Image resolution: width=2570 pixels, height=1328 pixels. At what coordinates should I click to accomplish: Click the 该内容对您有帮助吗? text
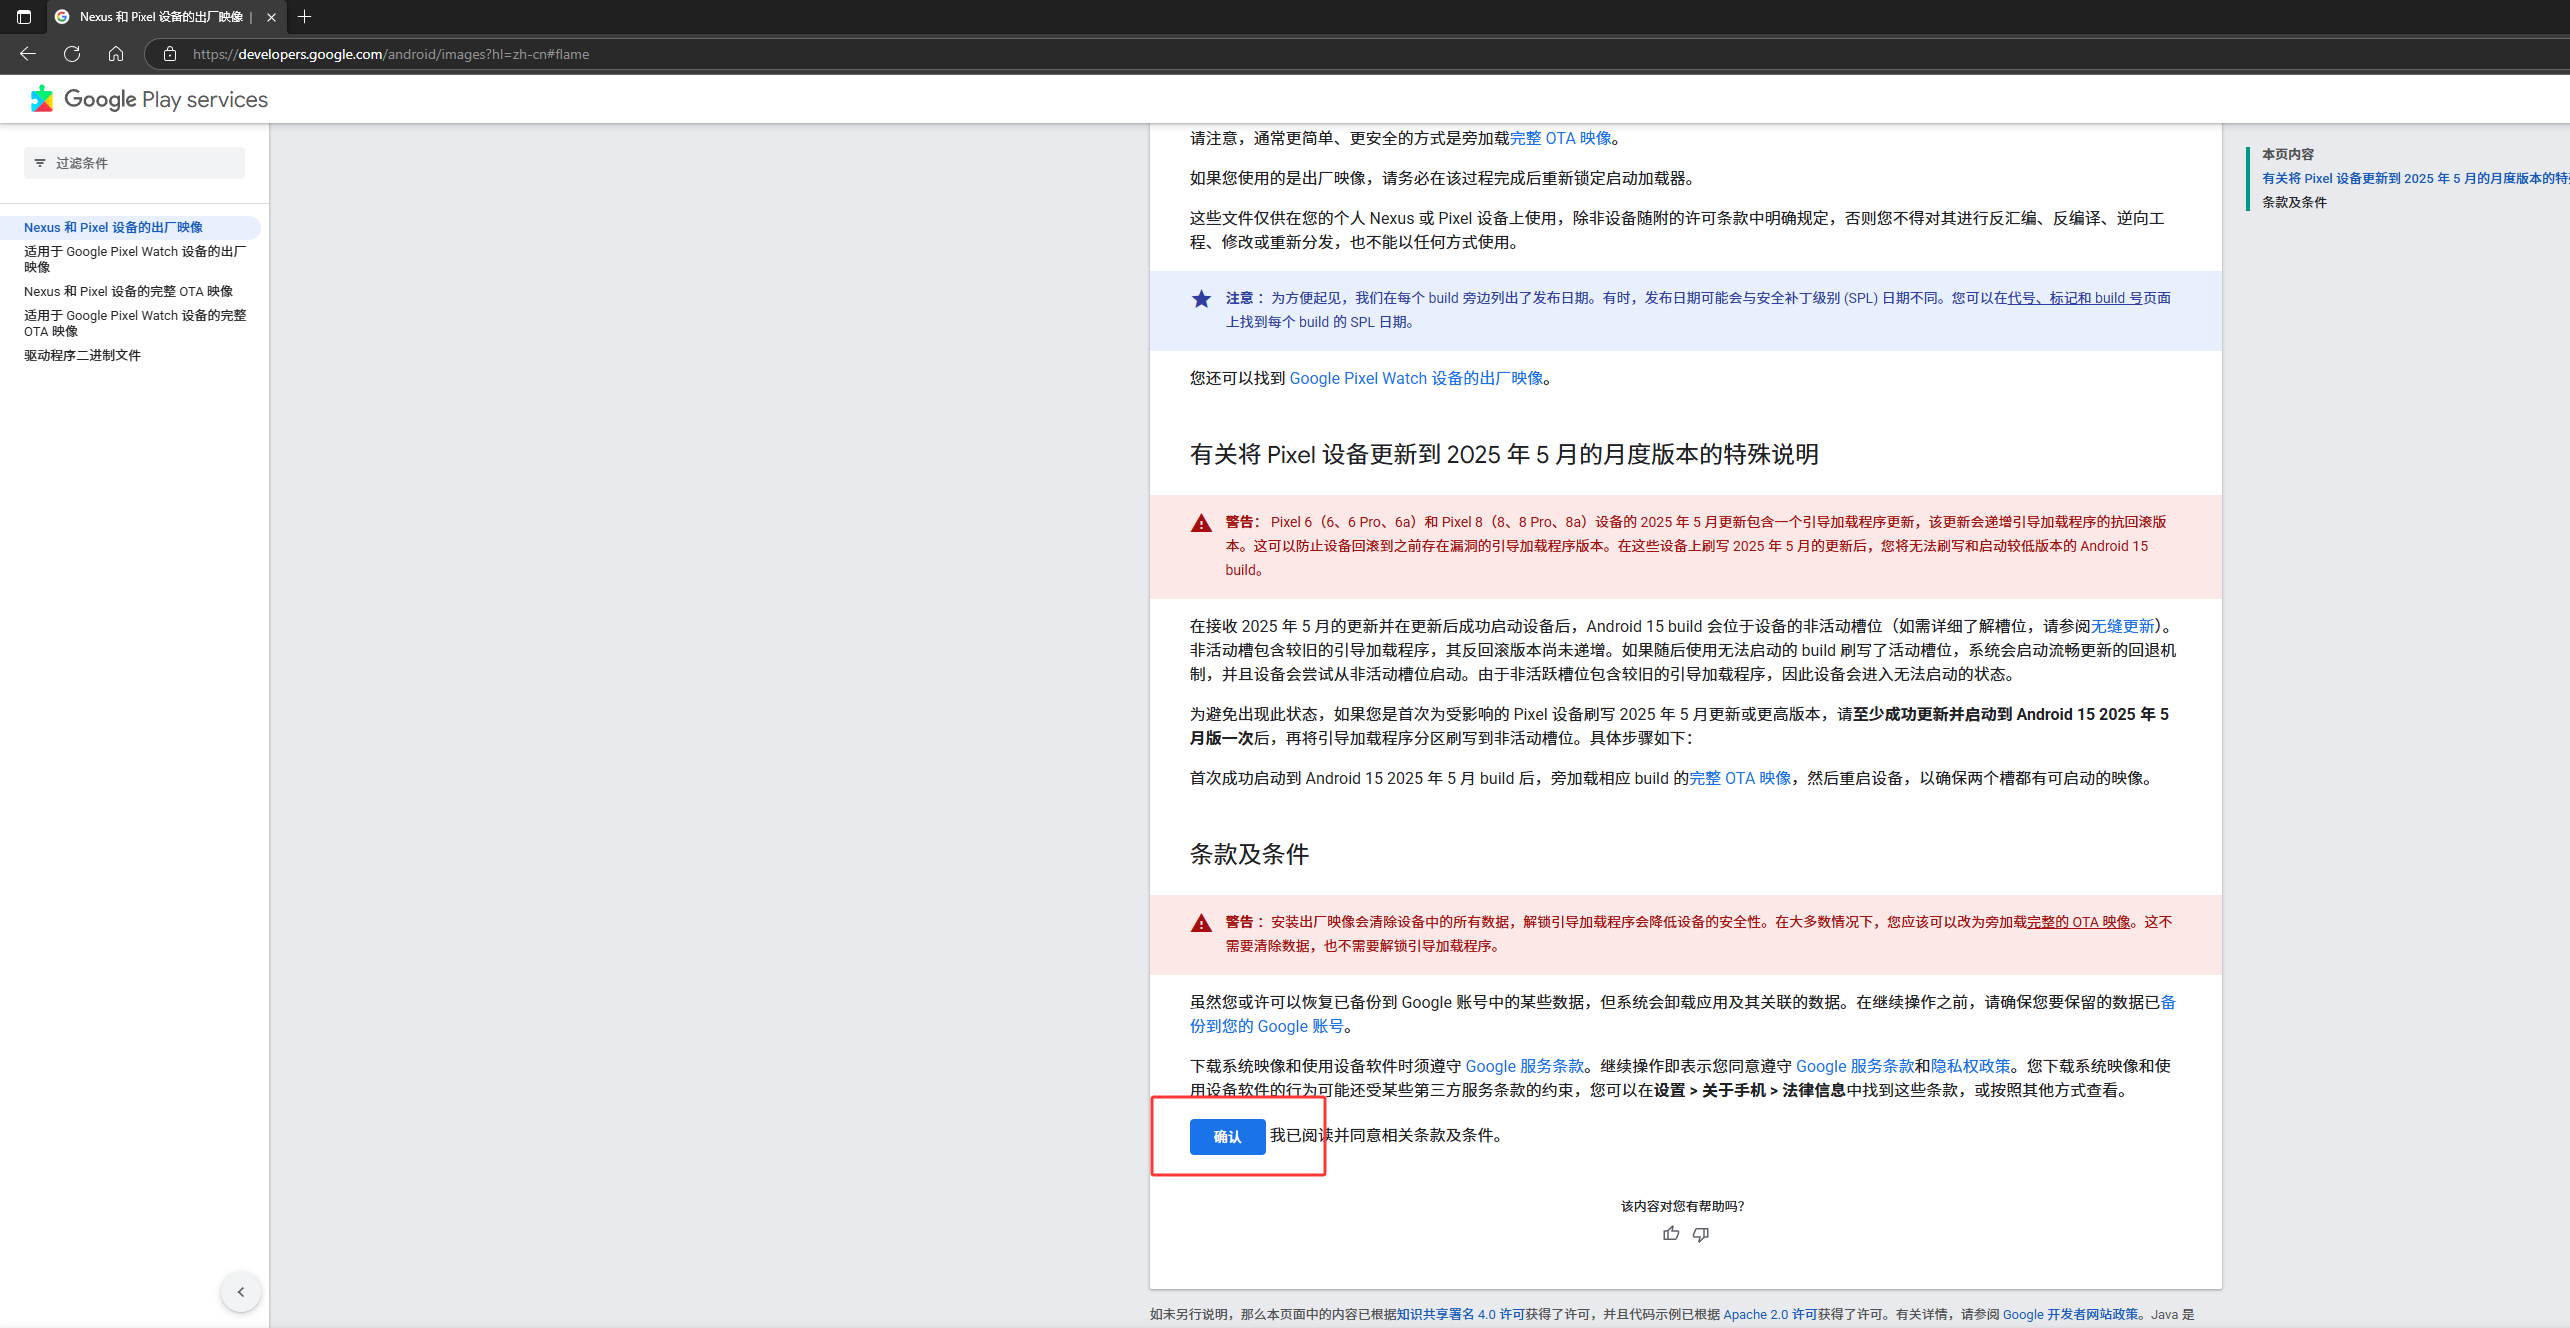pos(1682,1206)
